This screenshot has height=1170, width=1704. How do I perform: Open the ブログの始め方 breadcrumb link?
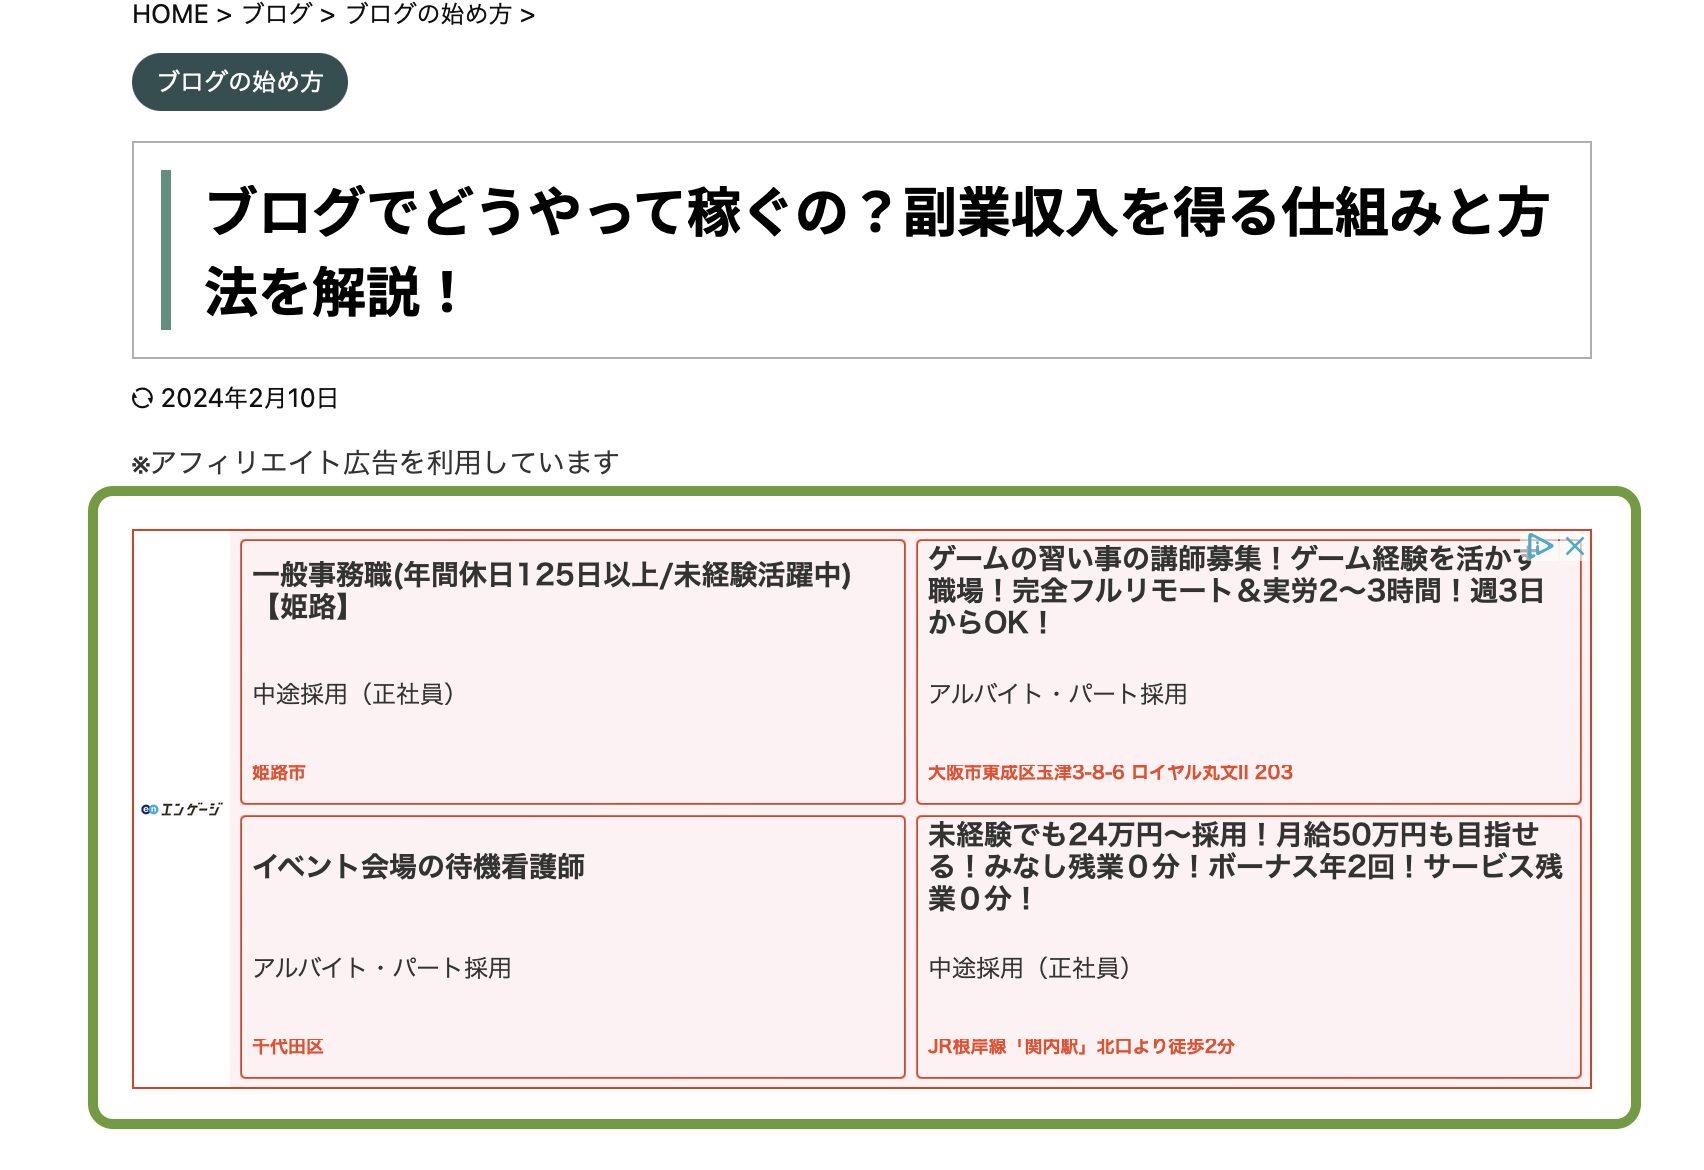428,14
